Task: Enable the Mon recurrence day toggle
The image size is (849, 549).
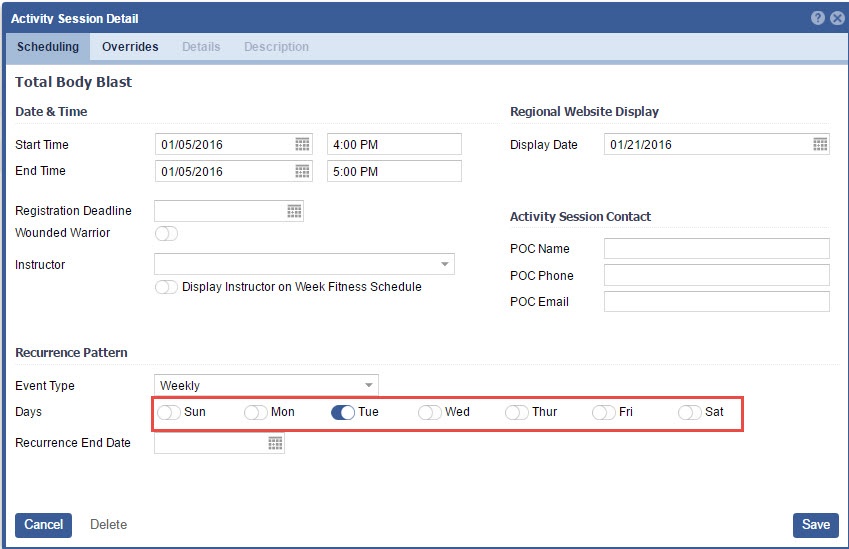Action: click(x=256, y=412)
